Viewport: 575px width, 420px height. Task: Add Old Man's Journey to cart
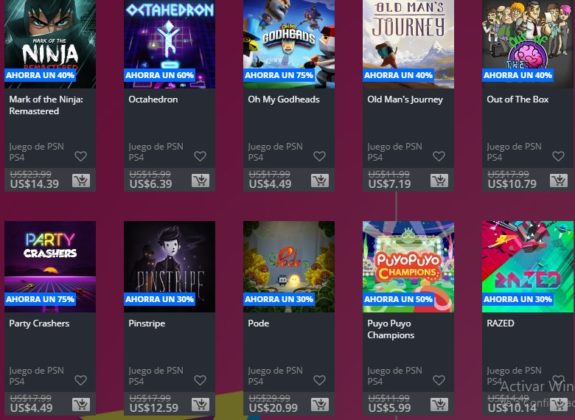coord(439,180)
